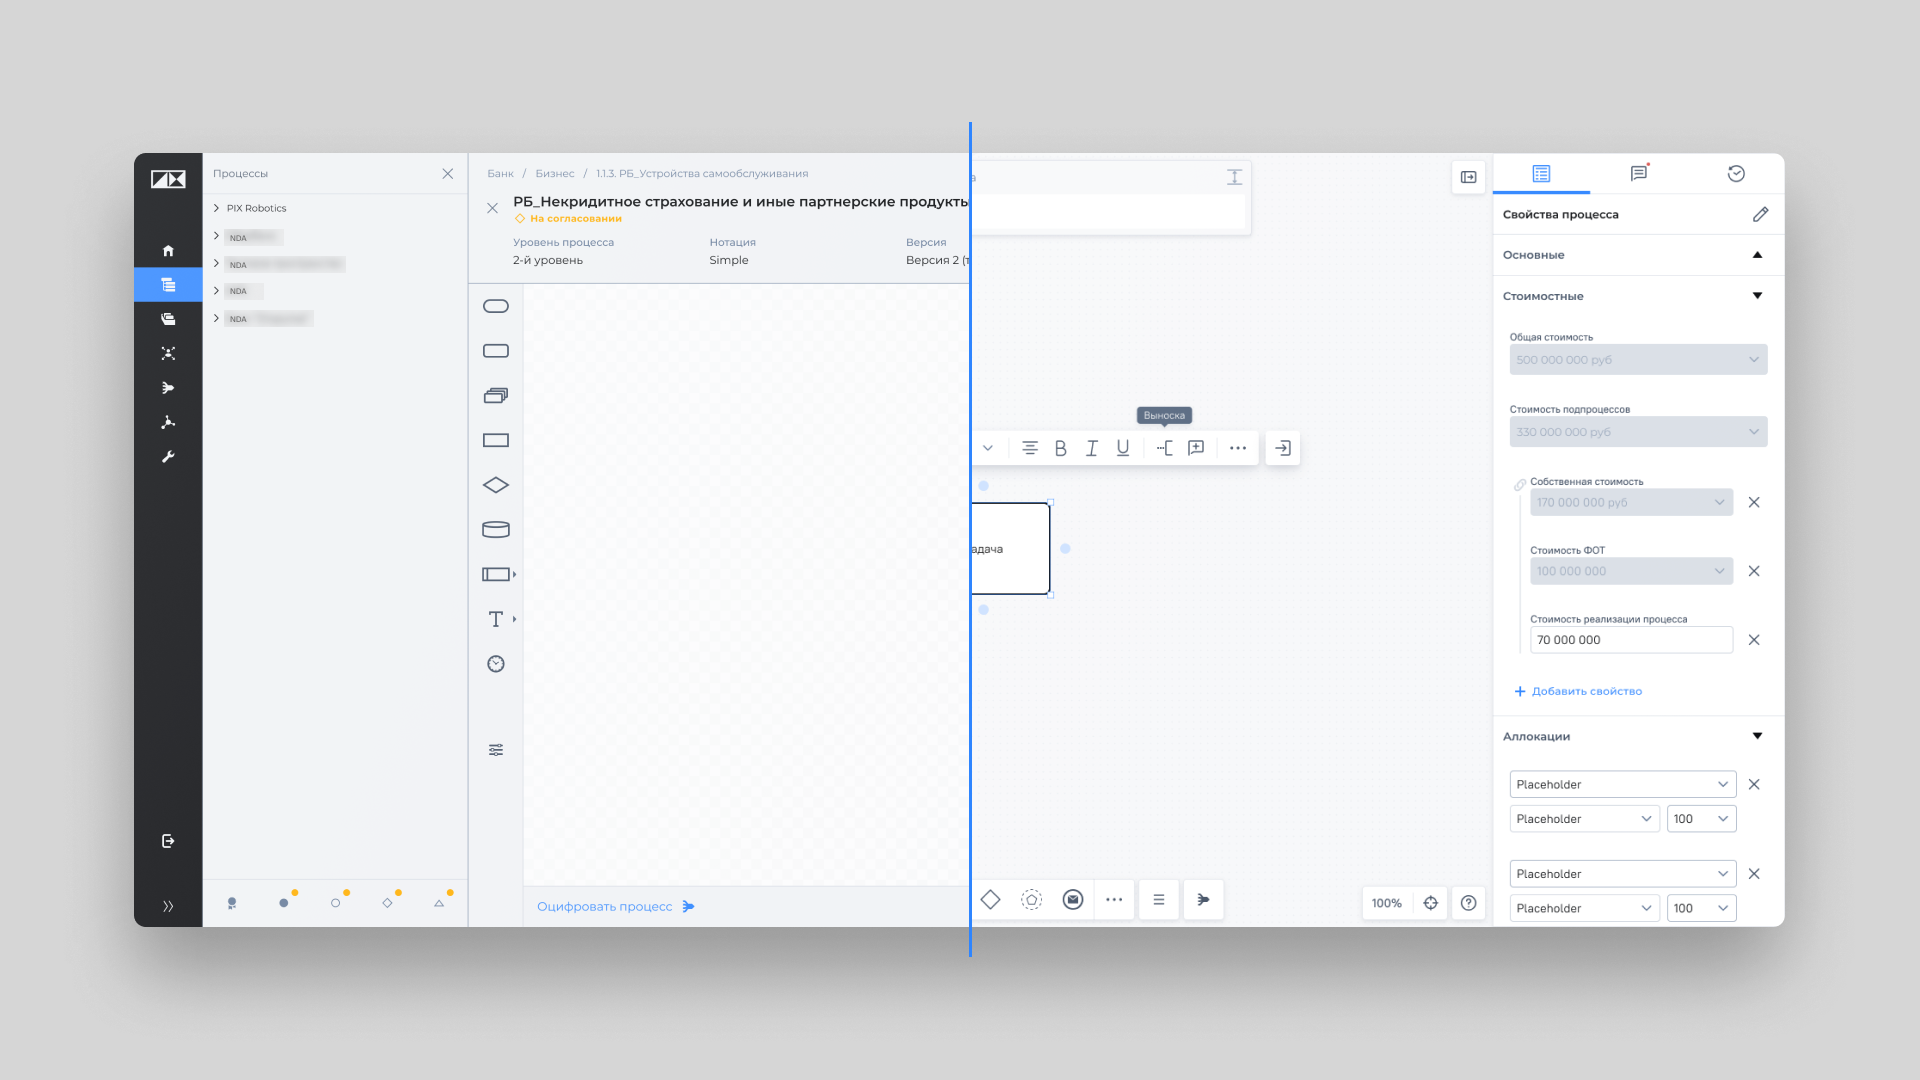Expand the sidebar with the double chevron
The image size is (1920, 1080).
point(168,906)
